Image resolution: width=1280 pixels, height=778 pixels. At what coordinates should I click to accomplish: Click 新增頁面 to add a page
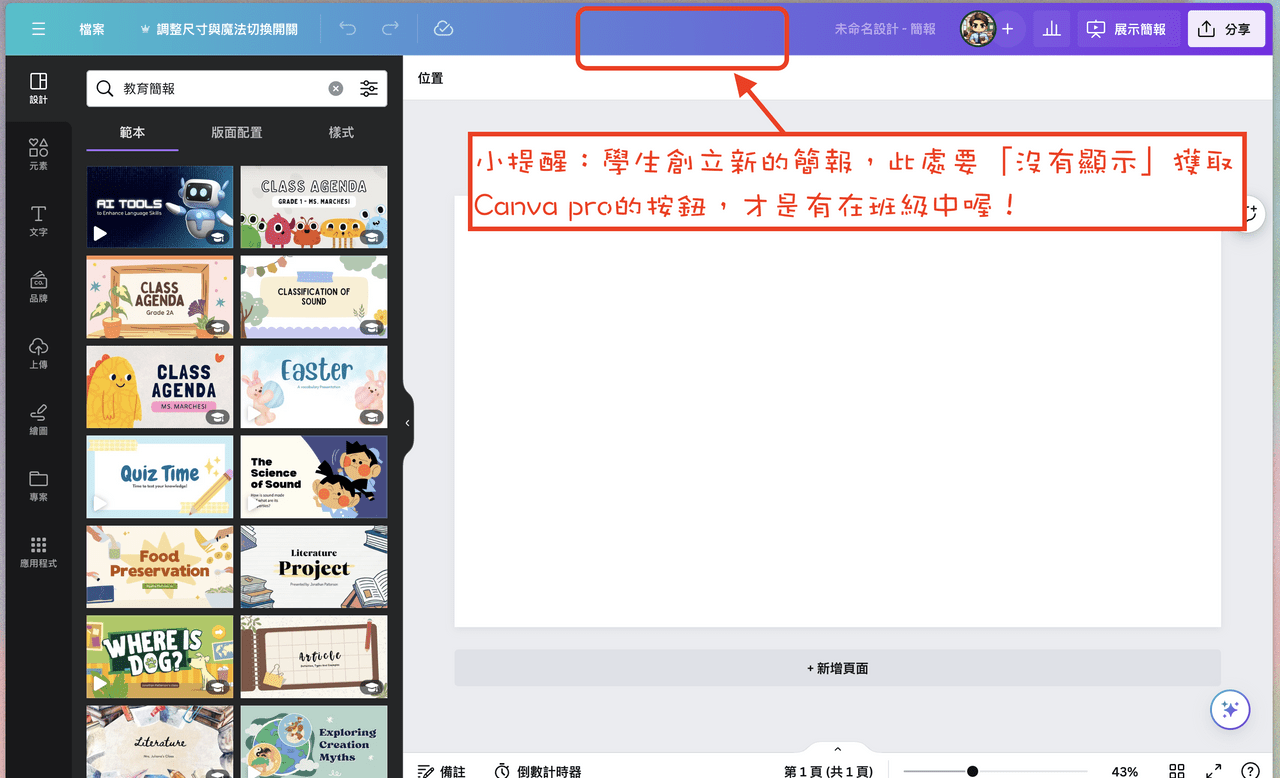pyautogui.click(x=837, y=667)
